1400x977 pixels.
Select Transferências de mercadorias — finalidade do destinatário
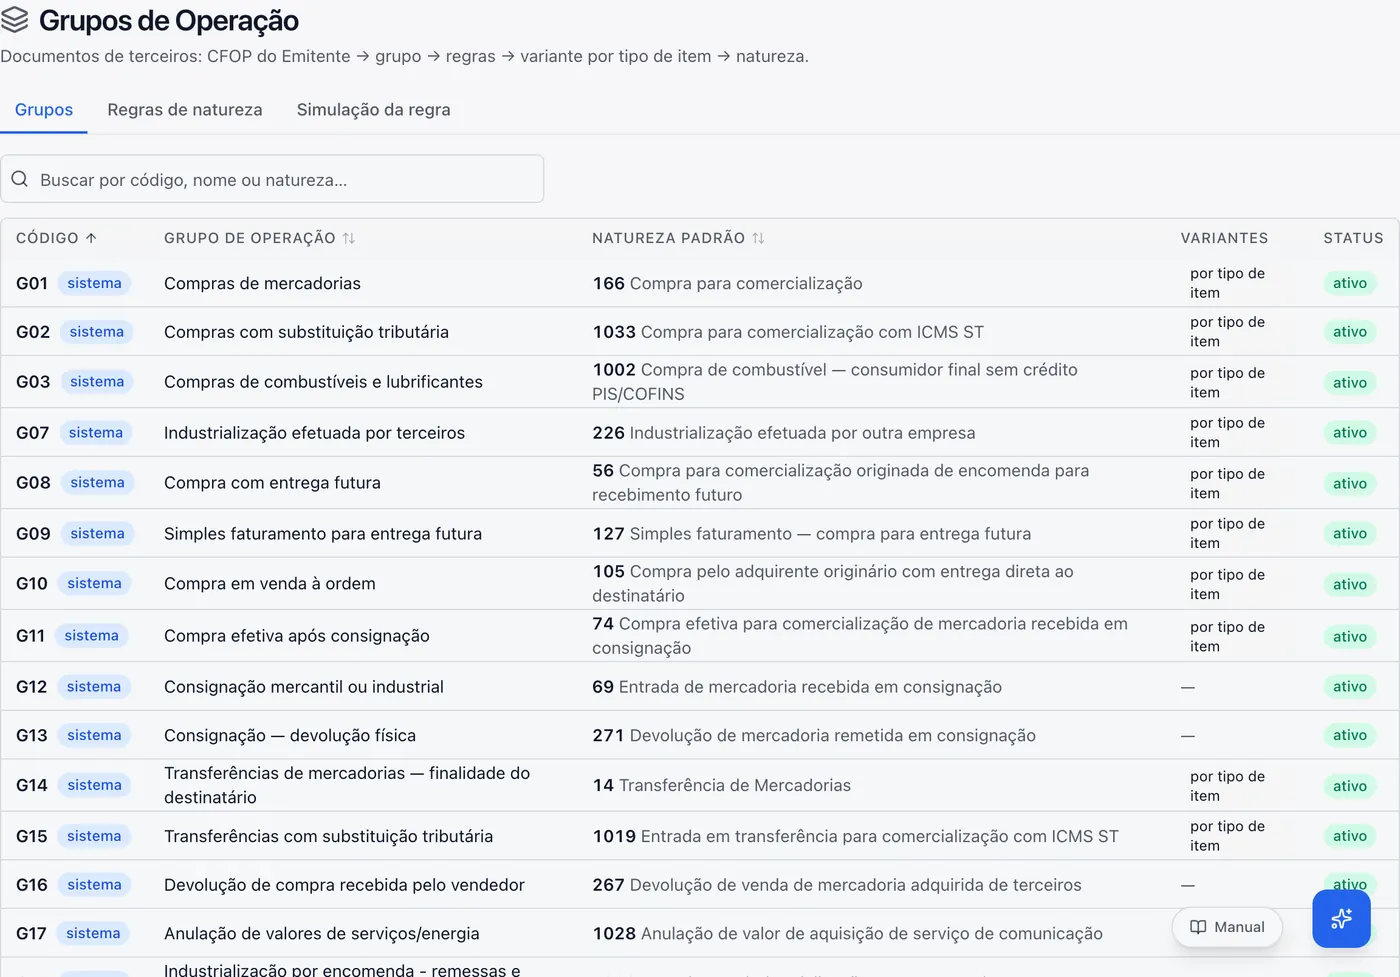(347, 785)
